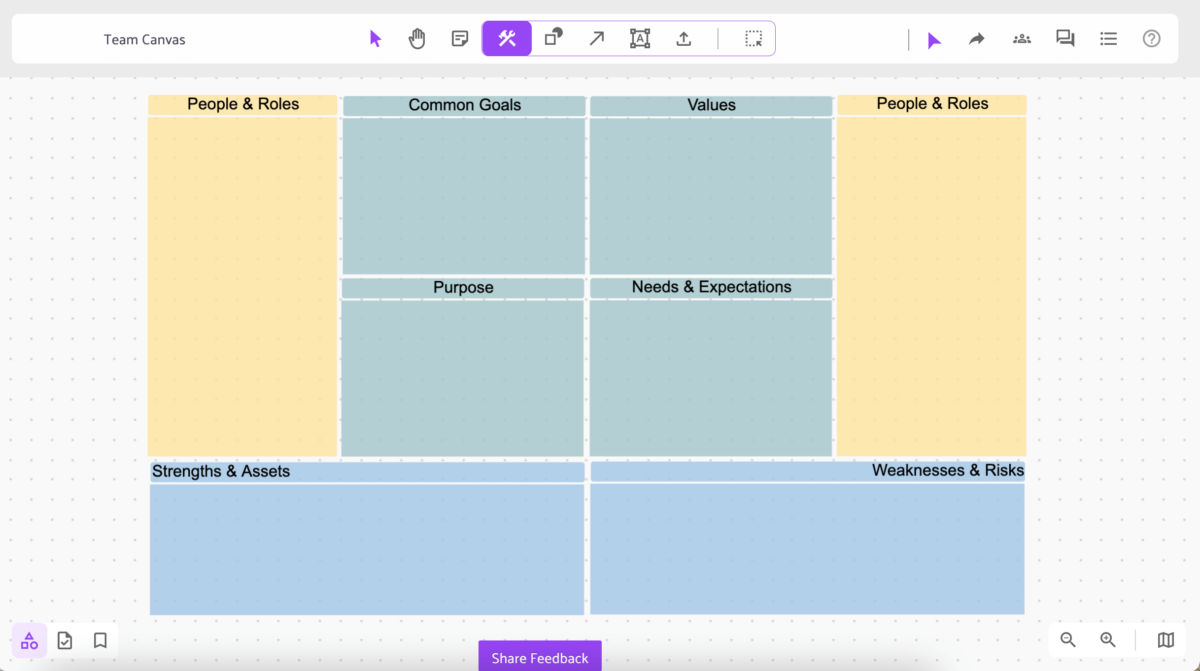This screenshot has width=1200, height=671.
Task: Pick the sticky note tool
Action: click(460, 38)
